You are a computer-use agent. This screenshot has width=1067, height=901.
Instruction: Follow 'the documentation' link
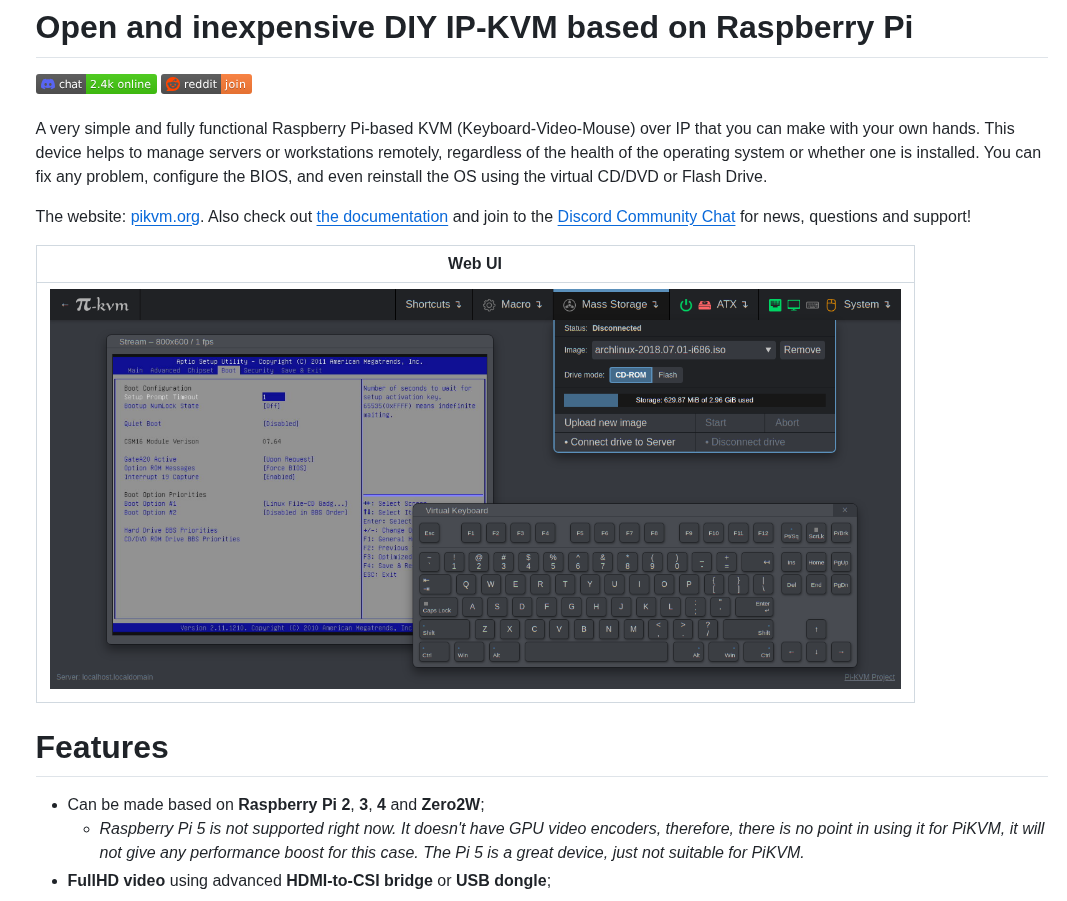click(382, 216)
